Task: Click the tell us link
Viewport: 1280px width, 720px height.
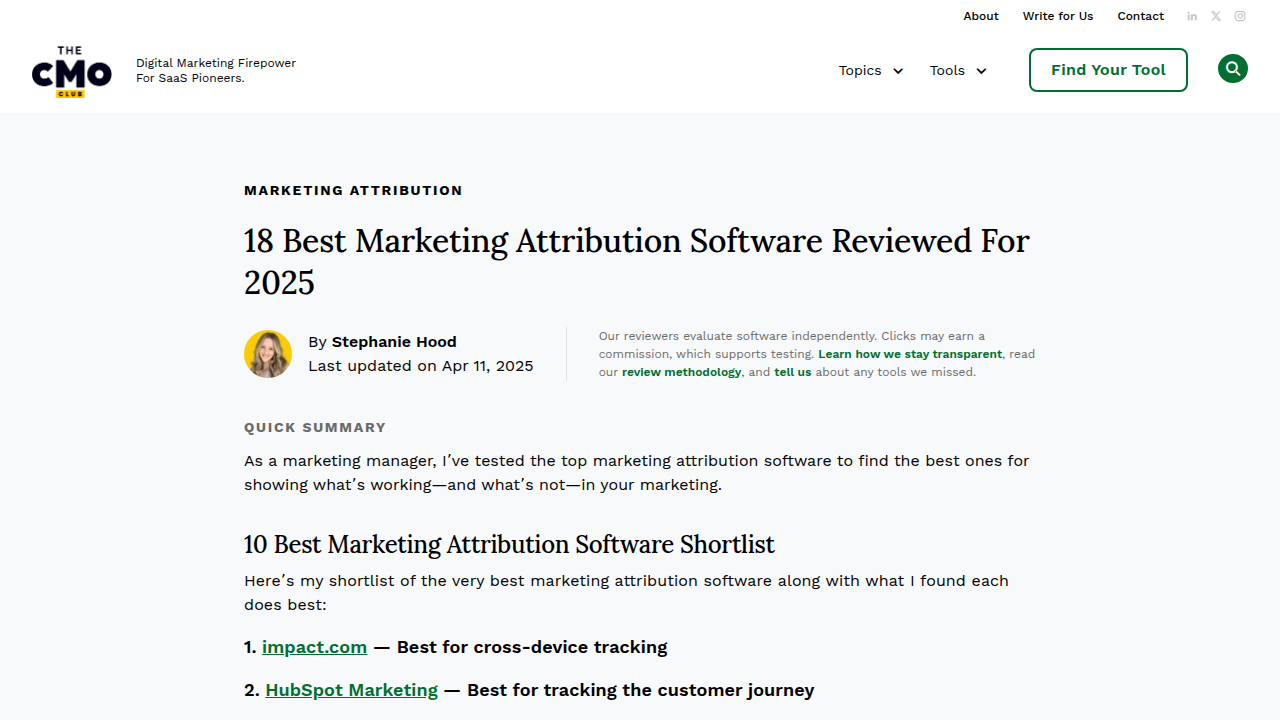Action: click(x=793, y=372)
